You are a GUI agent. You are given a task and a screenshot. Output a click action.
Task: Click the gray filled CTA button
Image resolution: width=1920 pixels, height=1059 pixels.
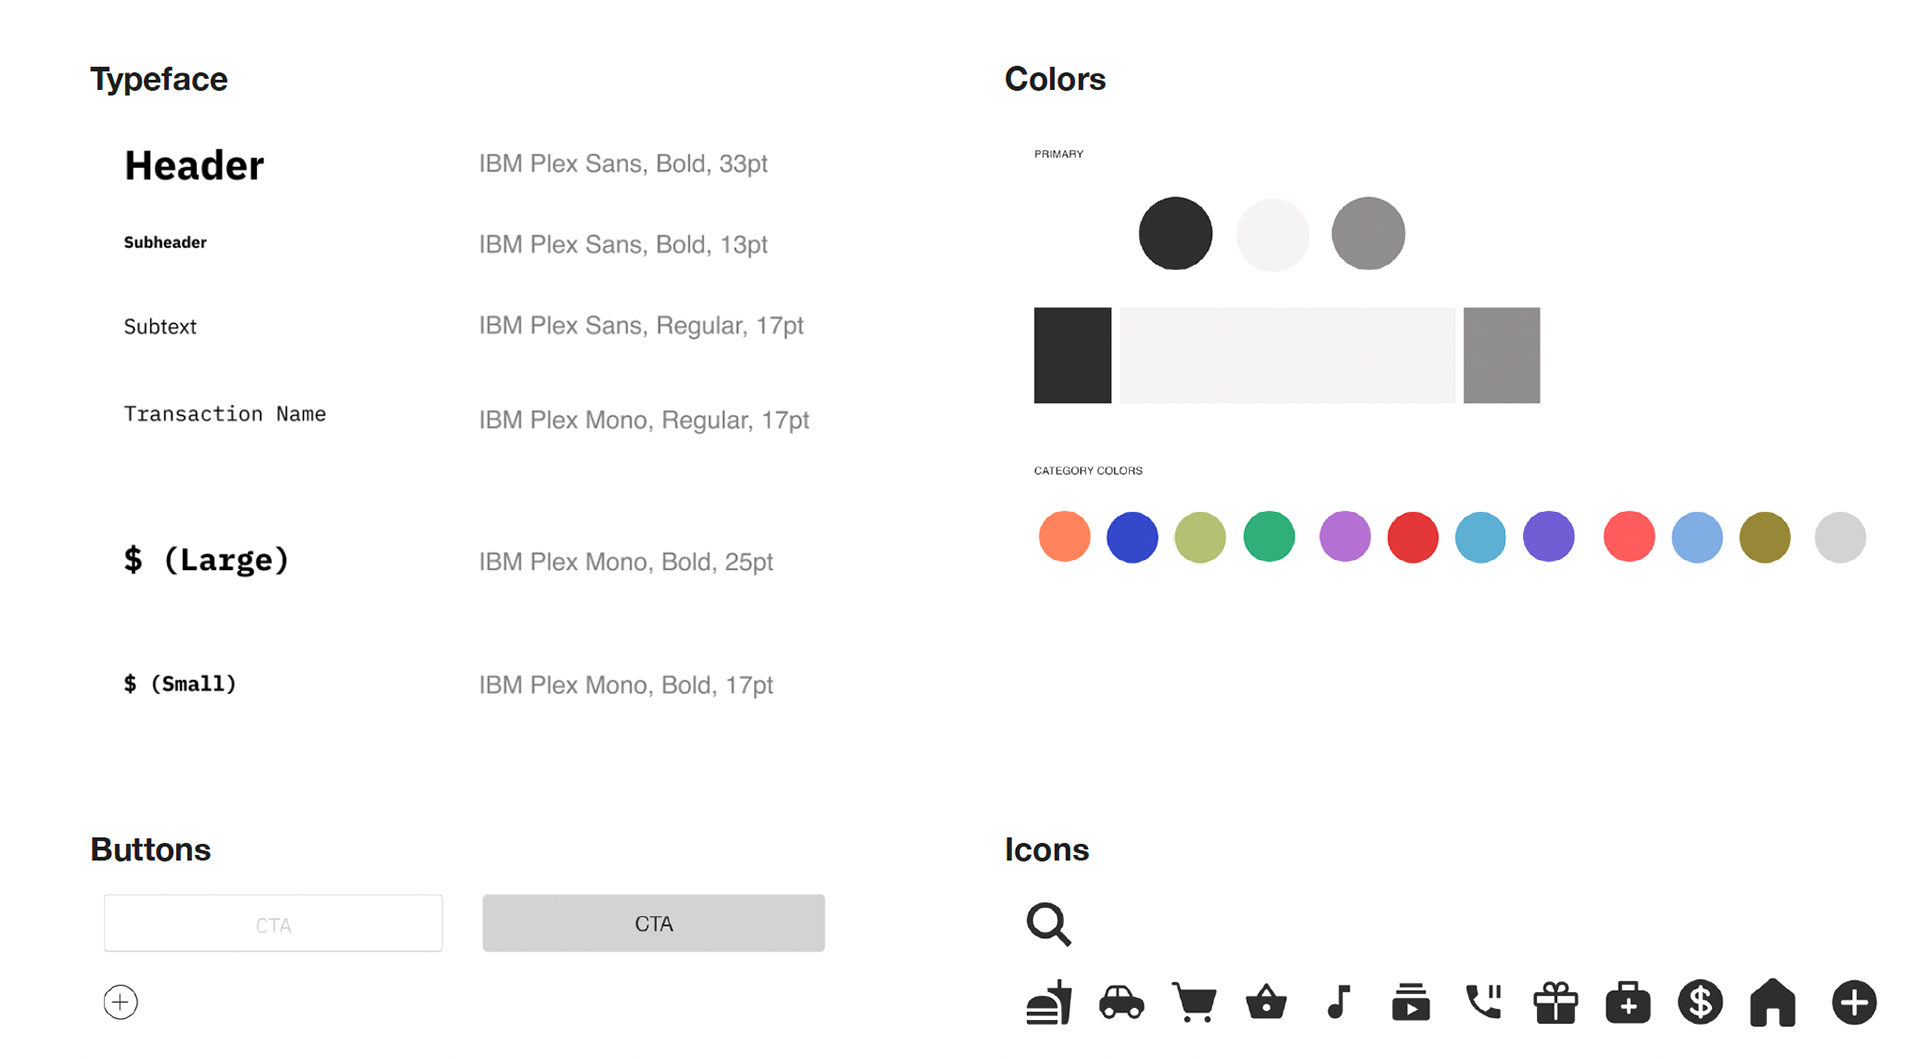point(654,923)
